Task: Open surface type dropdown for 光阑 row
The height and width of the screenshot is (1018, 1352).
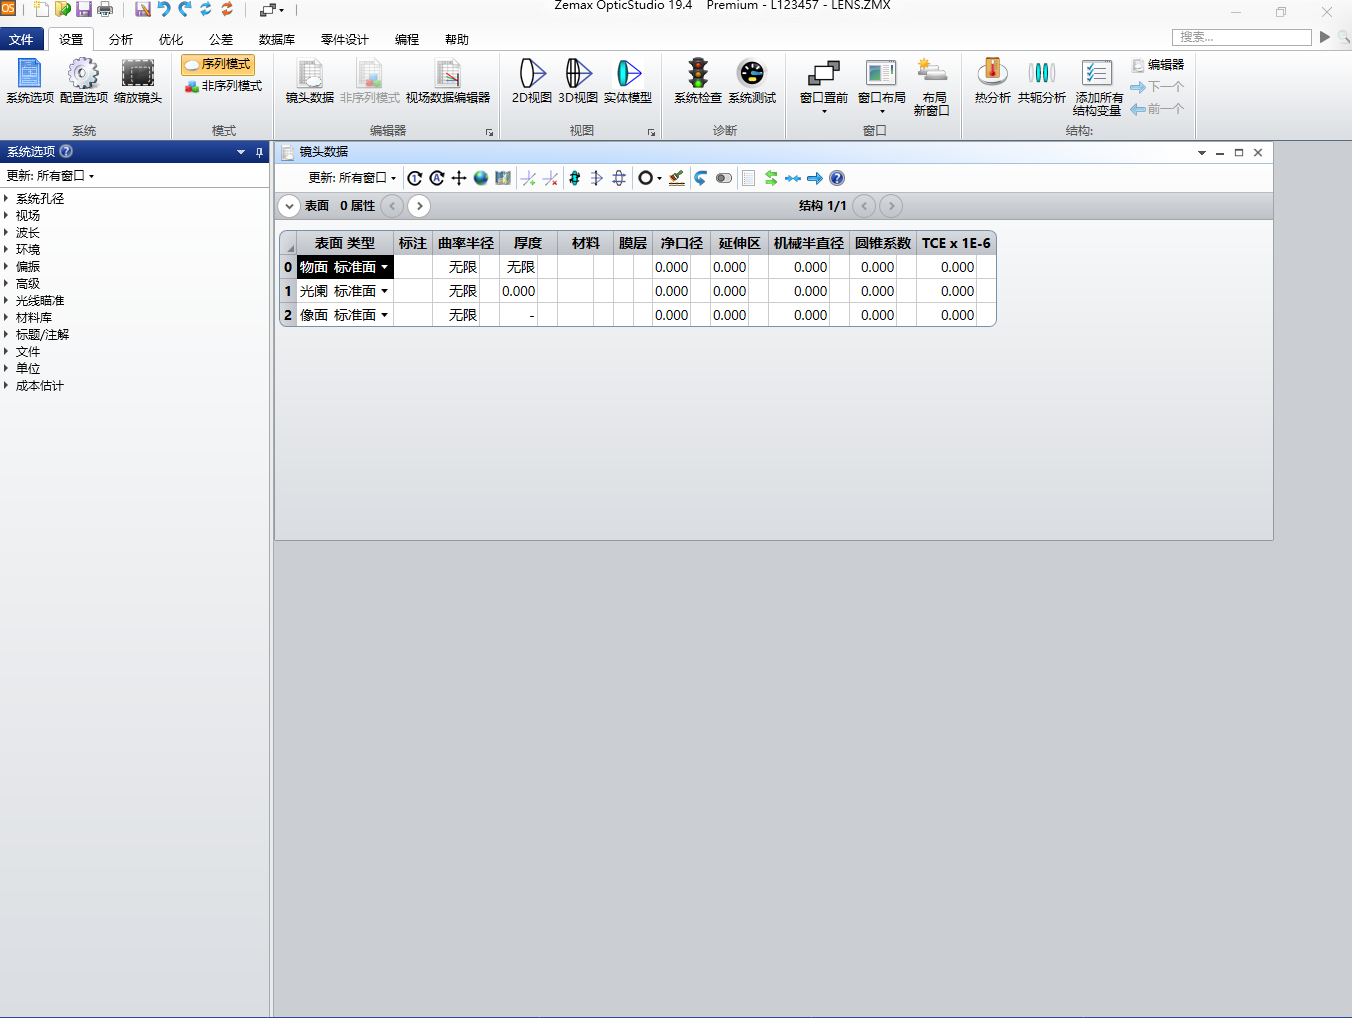Action: coord(384,291)
